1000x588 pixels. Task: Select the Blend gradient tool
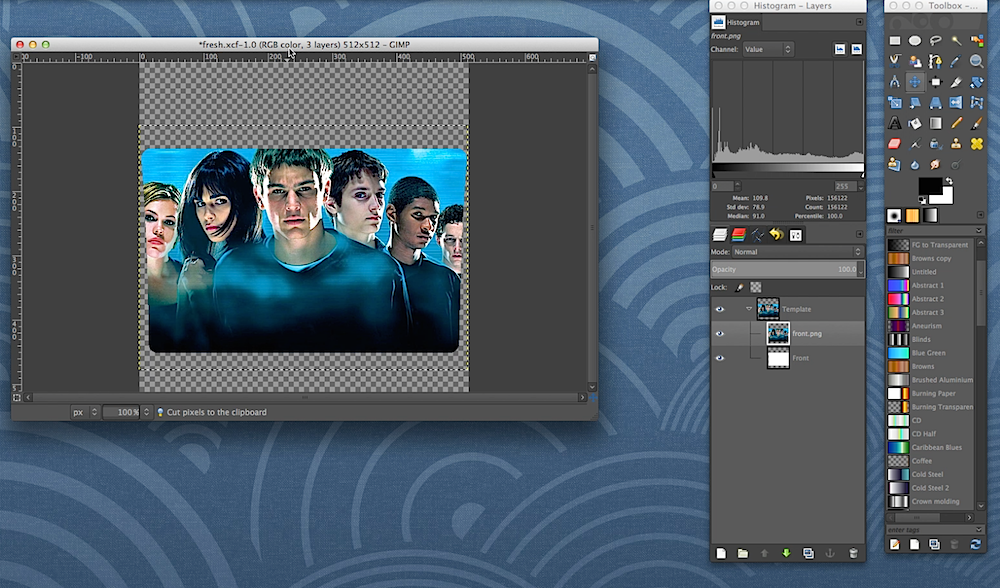pos(936,123)
